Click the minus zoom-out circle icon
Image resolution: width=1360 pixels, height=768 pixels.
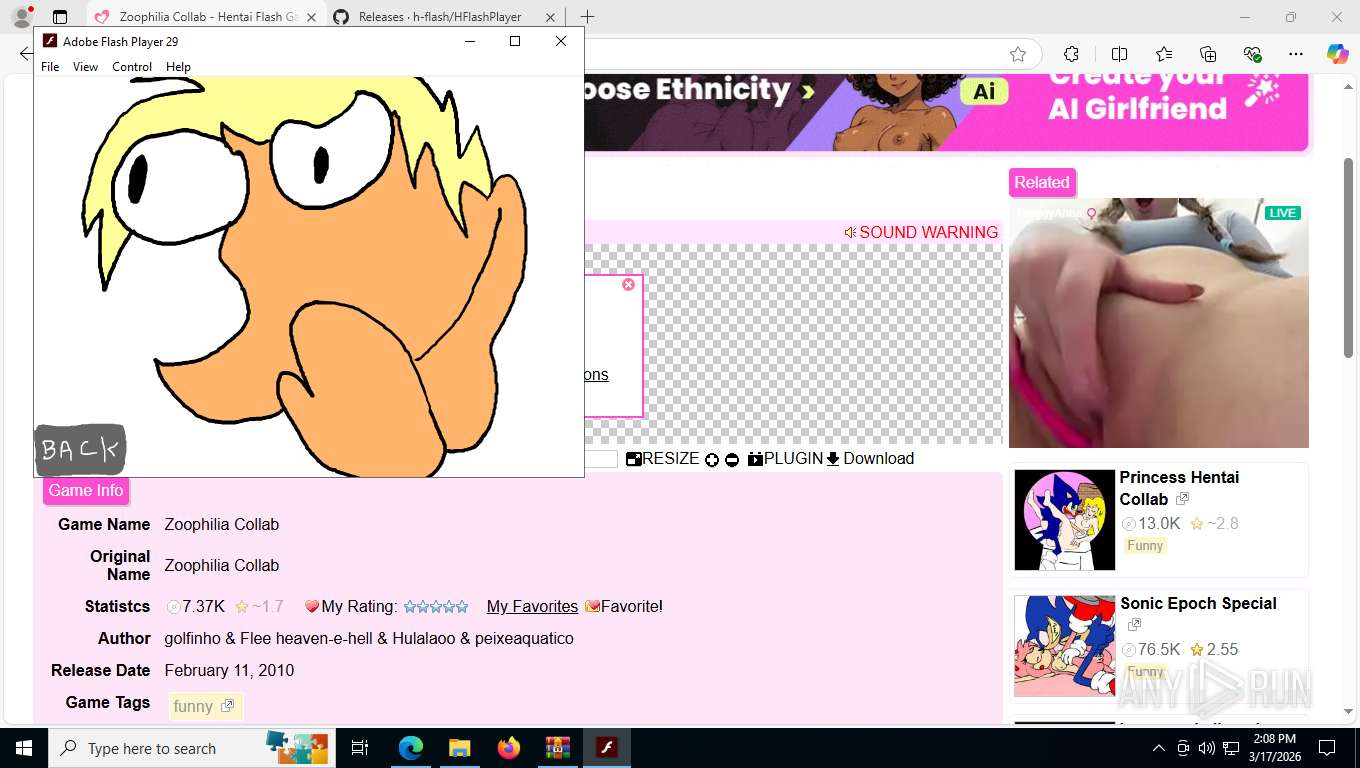(732, 460)
